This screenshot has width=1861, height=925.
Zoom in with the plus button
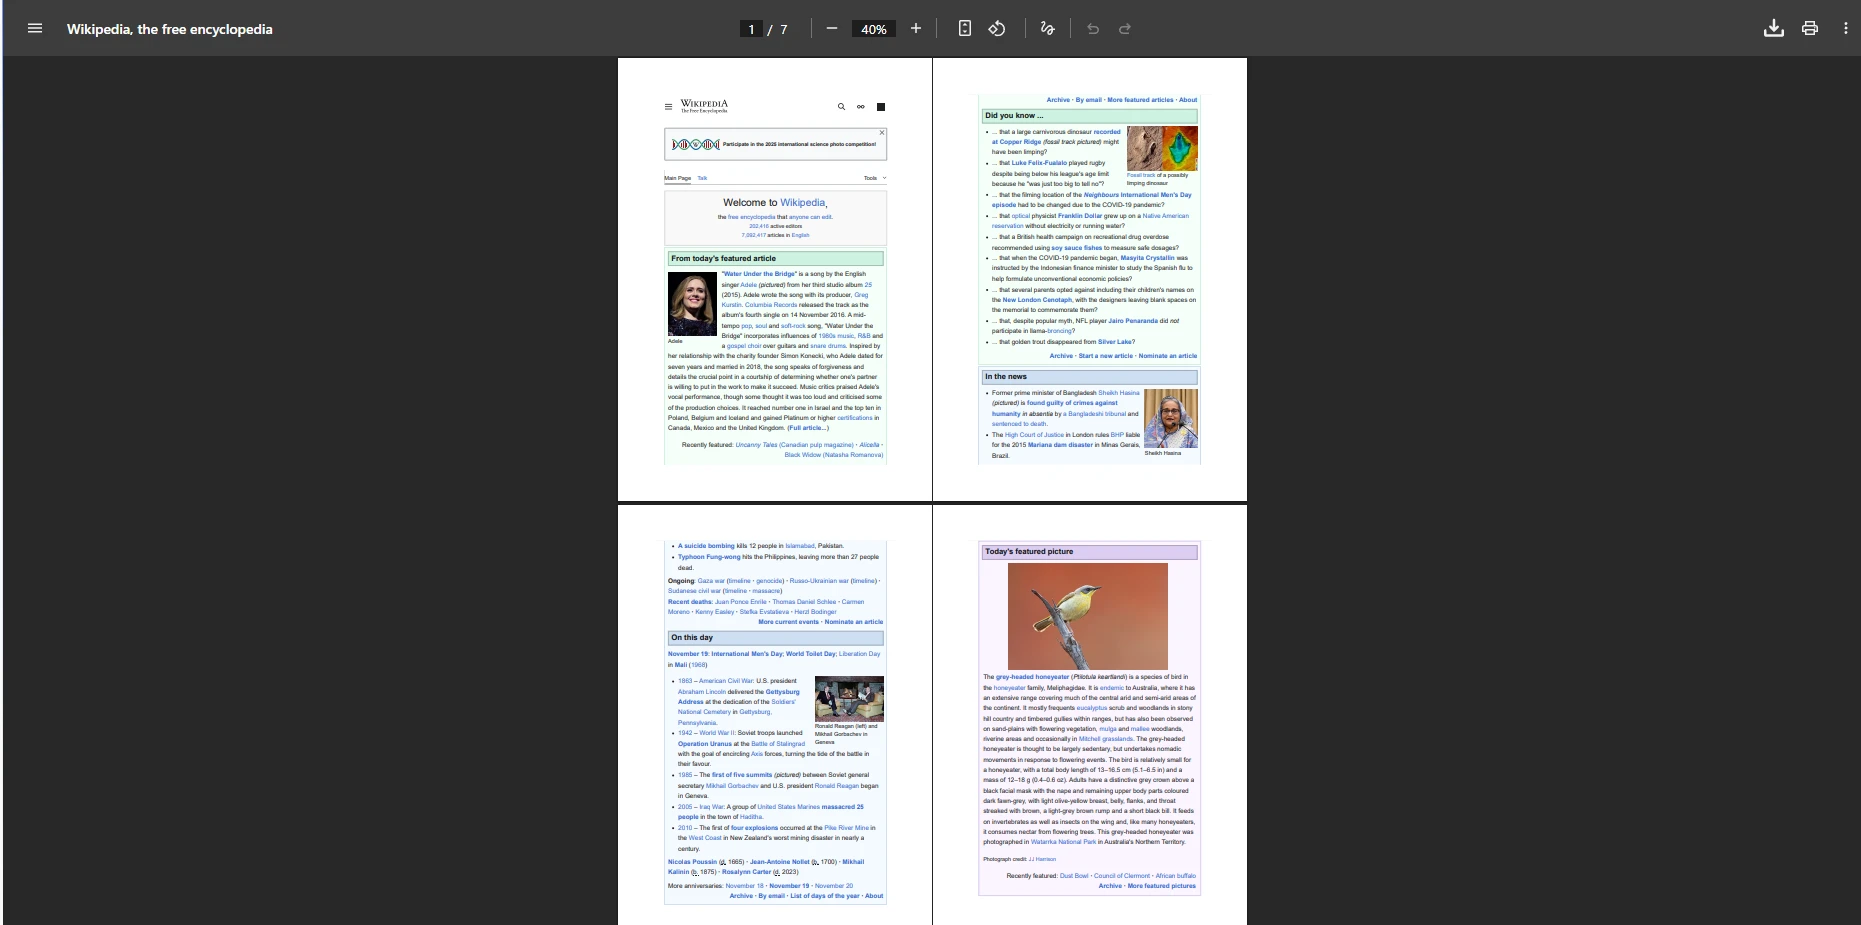coord(915,28)
